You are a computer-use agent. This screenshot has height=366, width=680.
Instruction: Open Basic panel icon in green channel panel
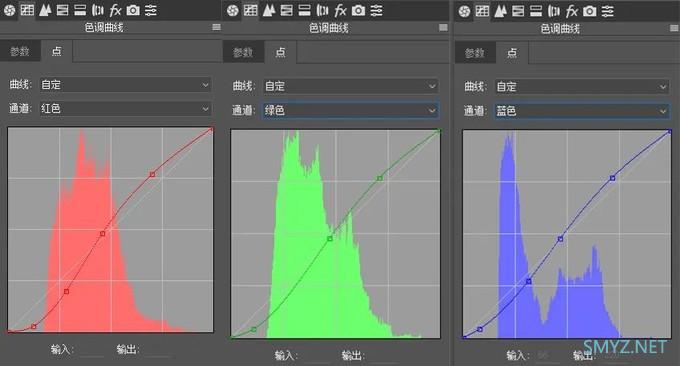tap(233, 10)
